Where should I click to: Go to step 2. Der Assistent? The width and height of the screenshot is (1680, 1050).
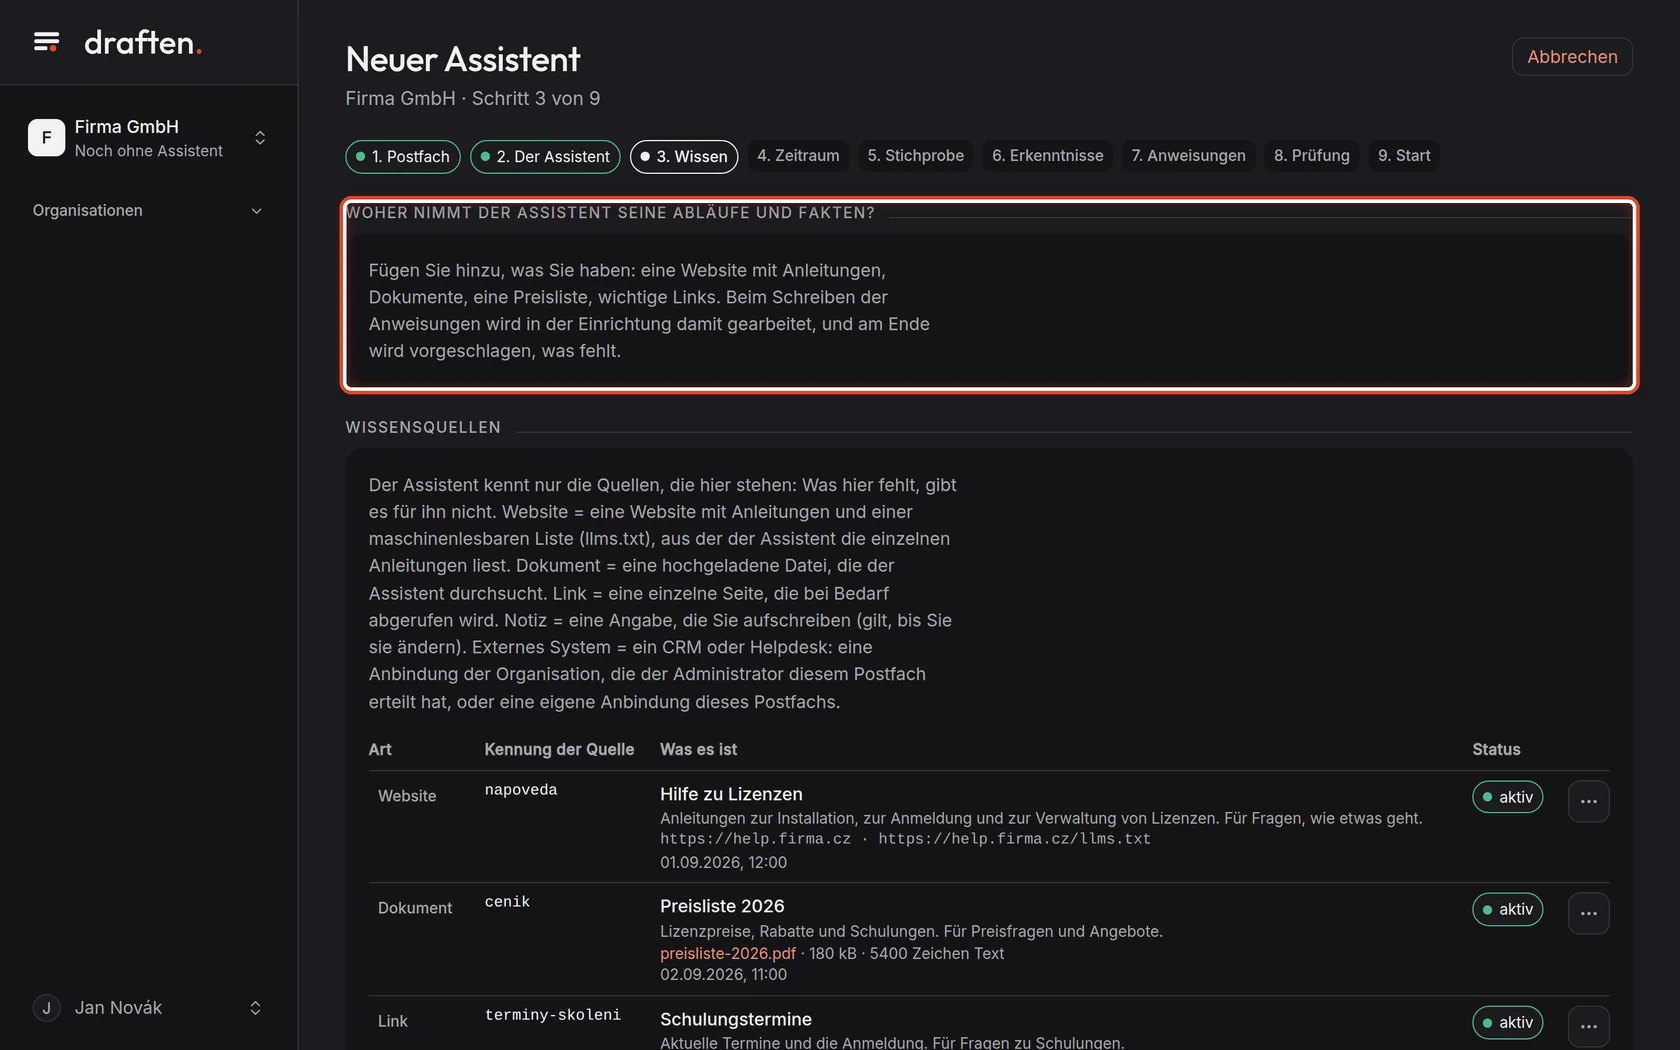[x=545, y=157]
